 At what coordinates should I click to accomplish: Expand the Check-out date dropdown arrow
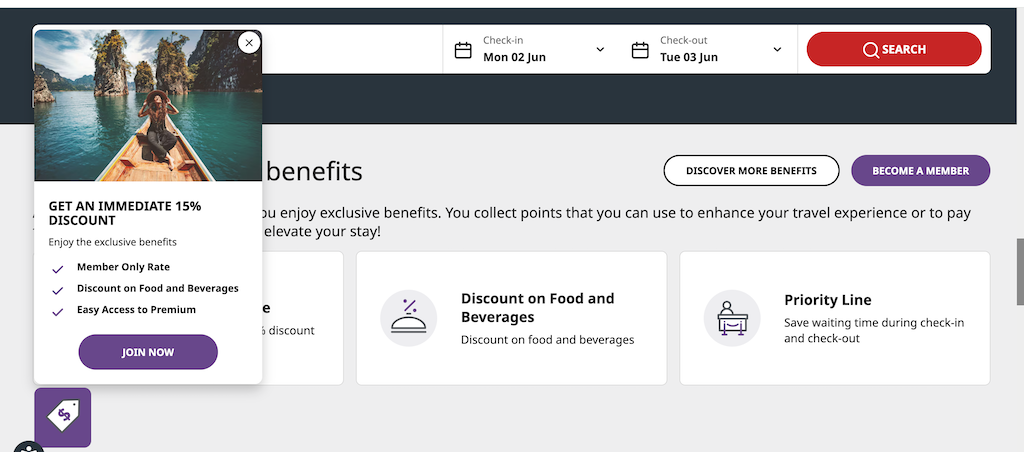[x=777, y=50]
